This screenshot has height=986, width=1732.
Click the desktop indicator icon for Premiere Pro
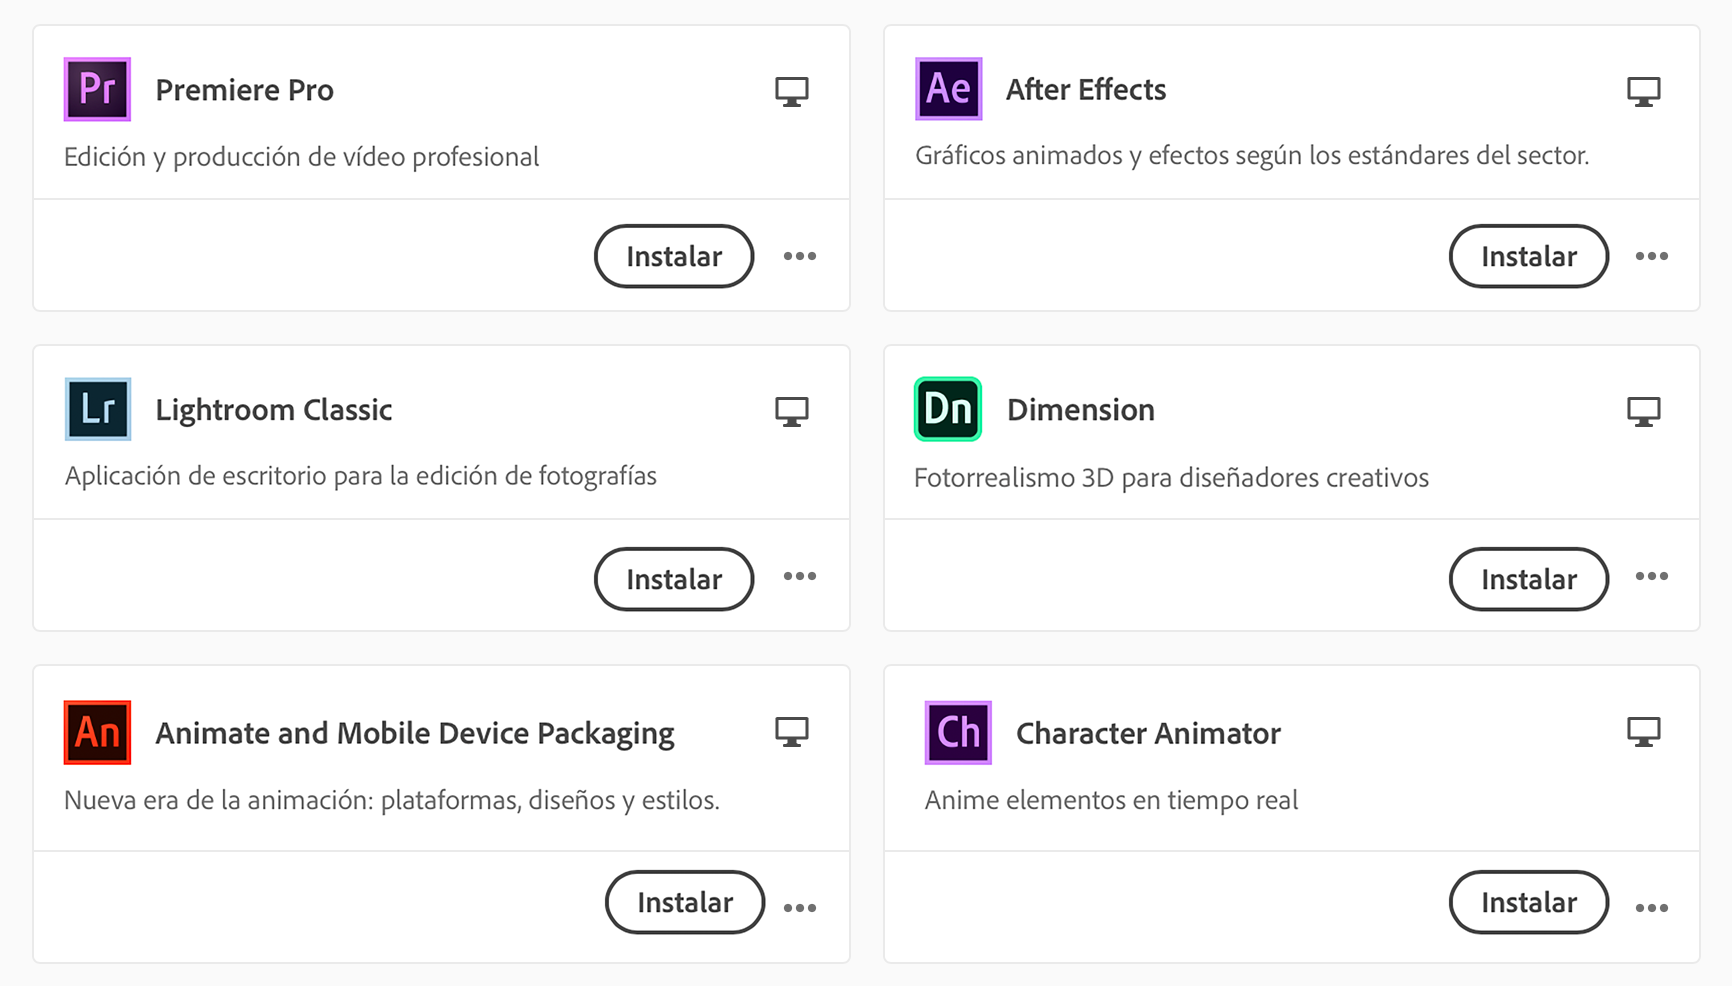[x=791, y=90]
